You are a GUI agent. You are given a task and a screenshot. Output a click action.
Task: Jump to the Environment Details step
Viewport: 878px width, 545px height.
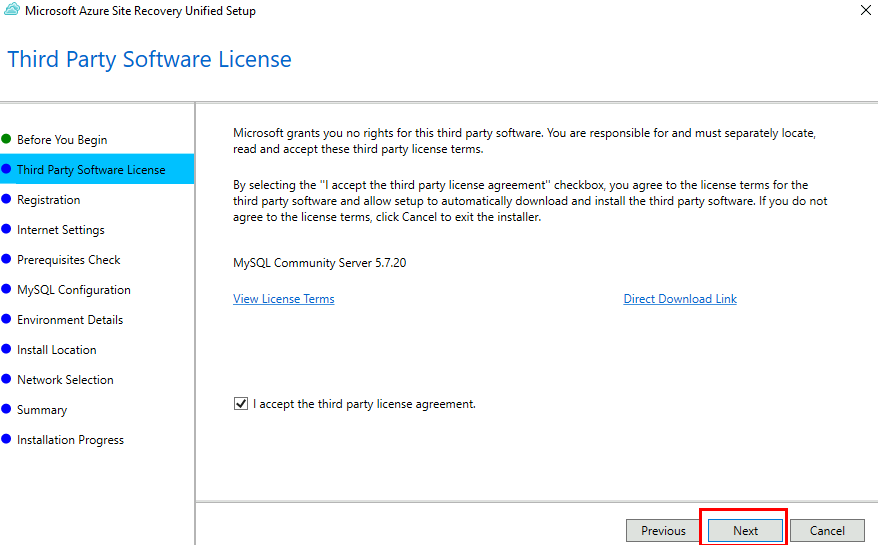pyautogui.click(x=70, y=319)
